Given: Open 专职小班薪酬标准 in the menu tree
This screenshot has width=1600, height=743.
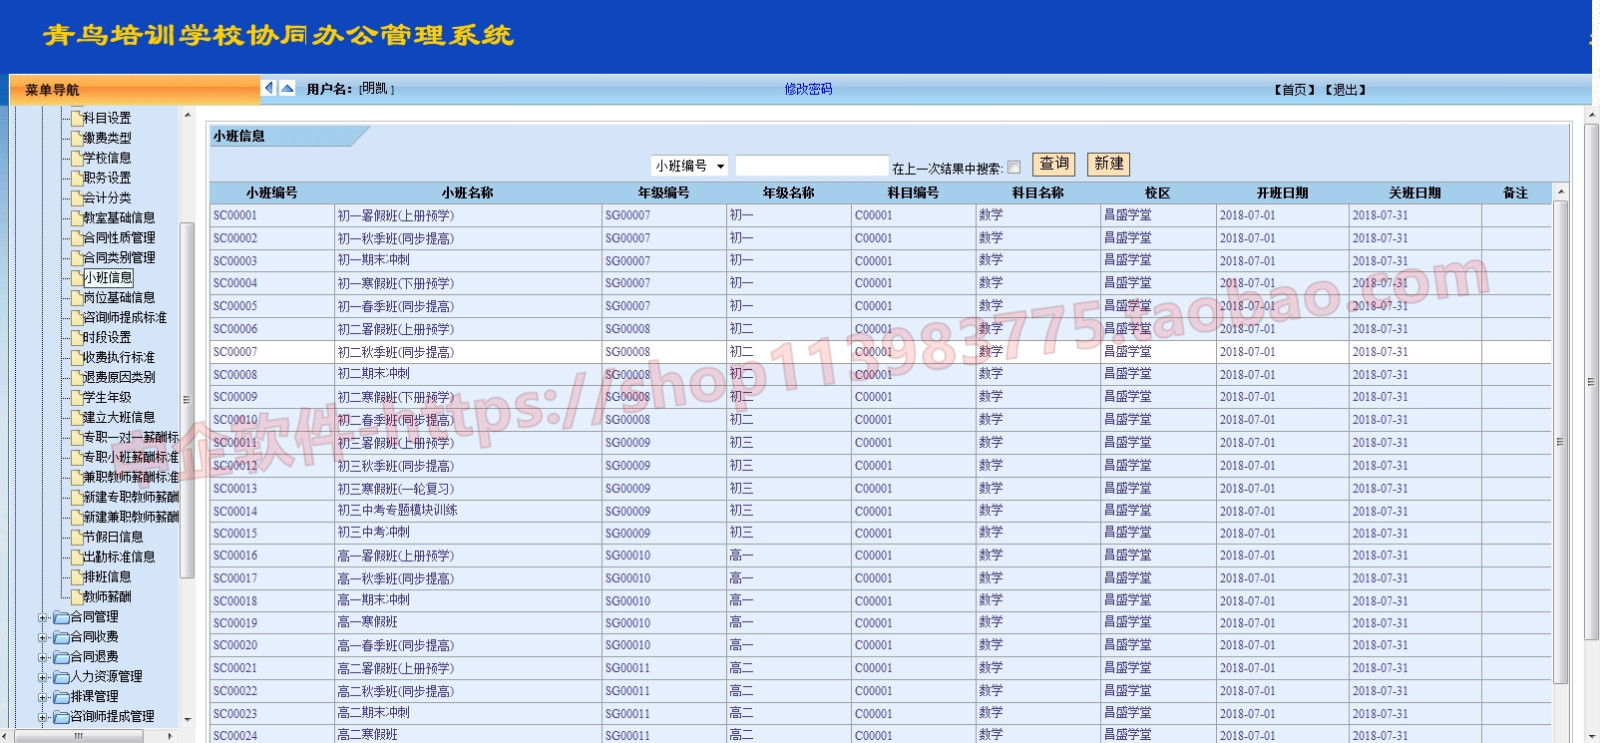Looking at the screenshot, I should pyautogui.click(x=131, y=457).
